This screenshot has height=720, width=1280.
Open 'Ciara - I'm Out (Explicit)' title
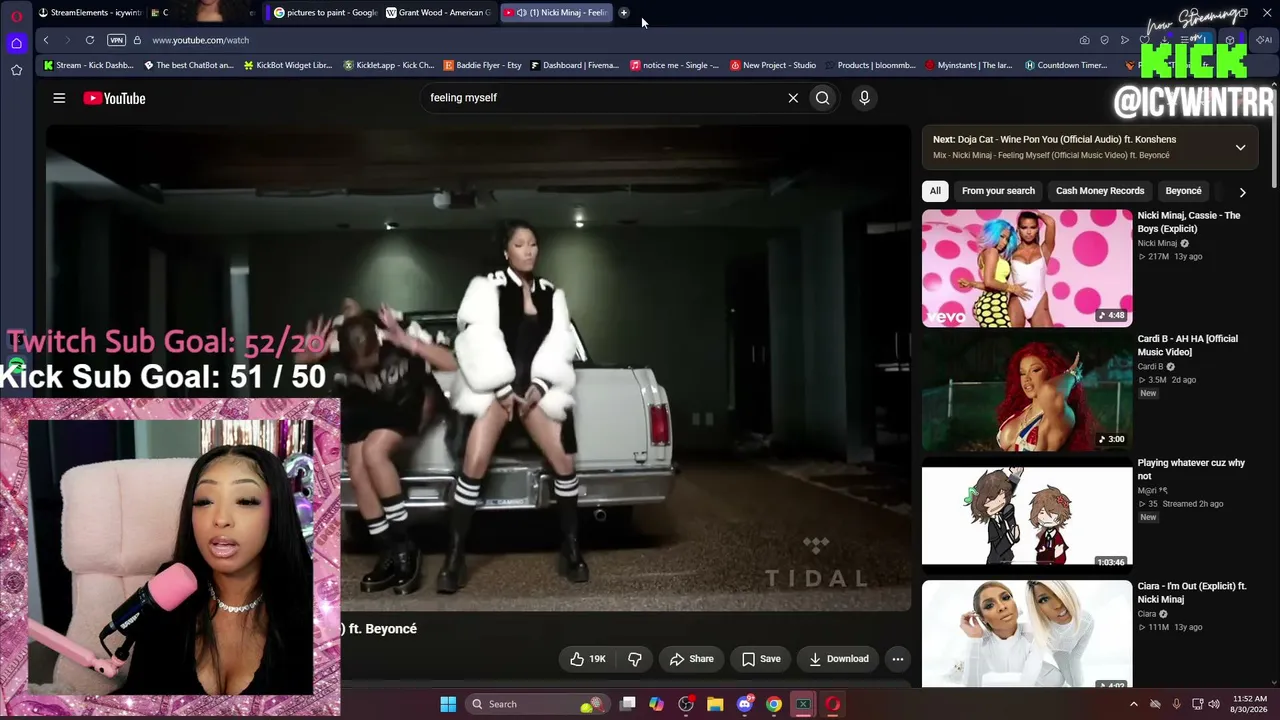[x=1191, y=593]
